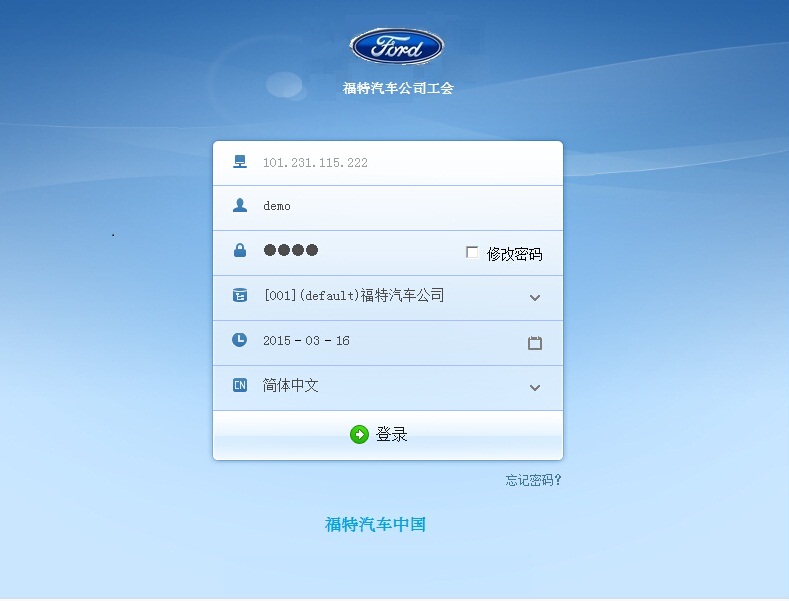Image resolution: width=789 pixels, height=601 pixels.
Task: Open the calendar date picker icon
Action: pos(535,343)
